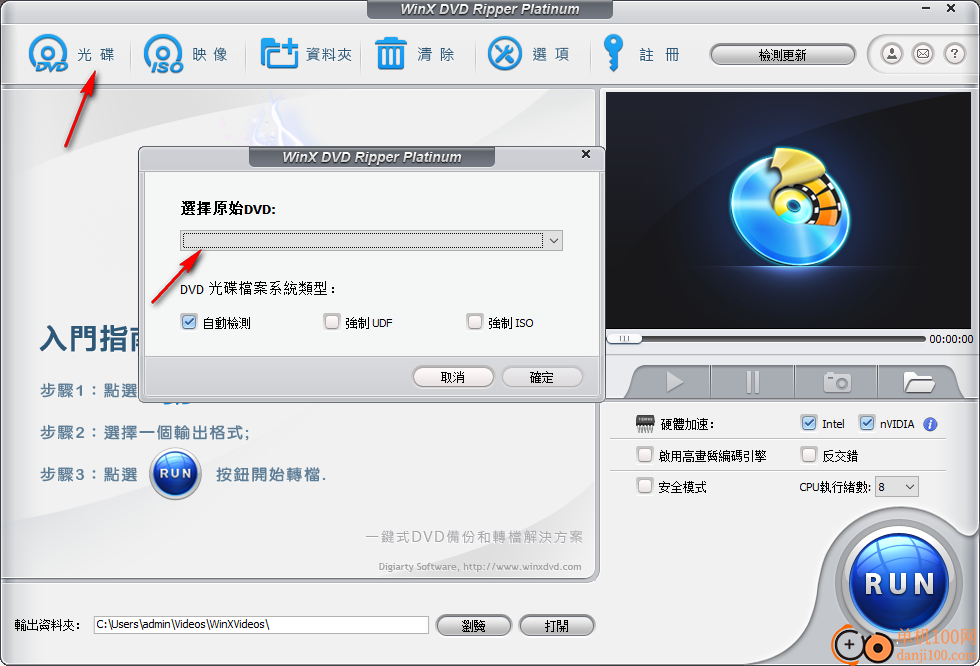This screenshot has height=666, width=980.
Task: Click the 輸出資料夾: label
Action: pyautogui.click(x=48, y=625)
